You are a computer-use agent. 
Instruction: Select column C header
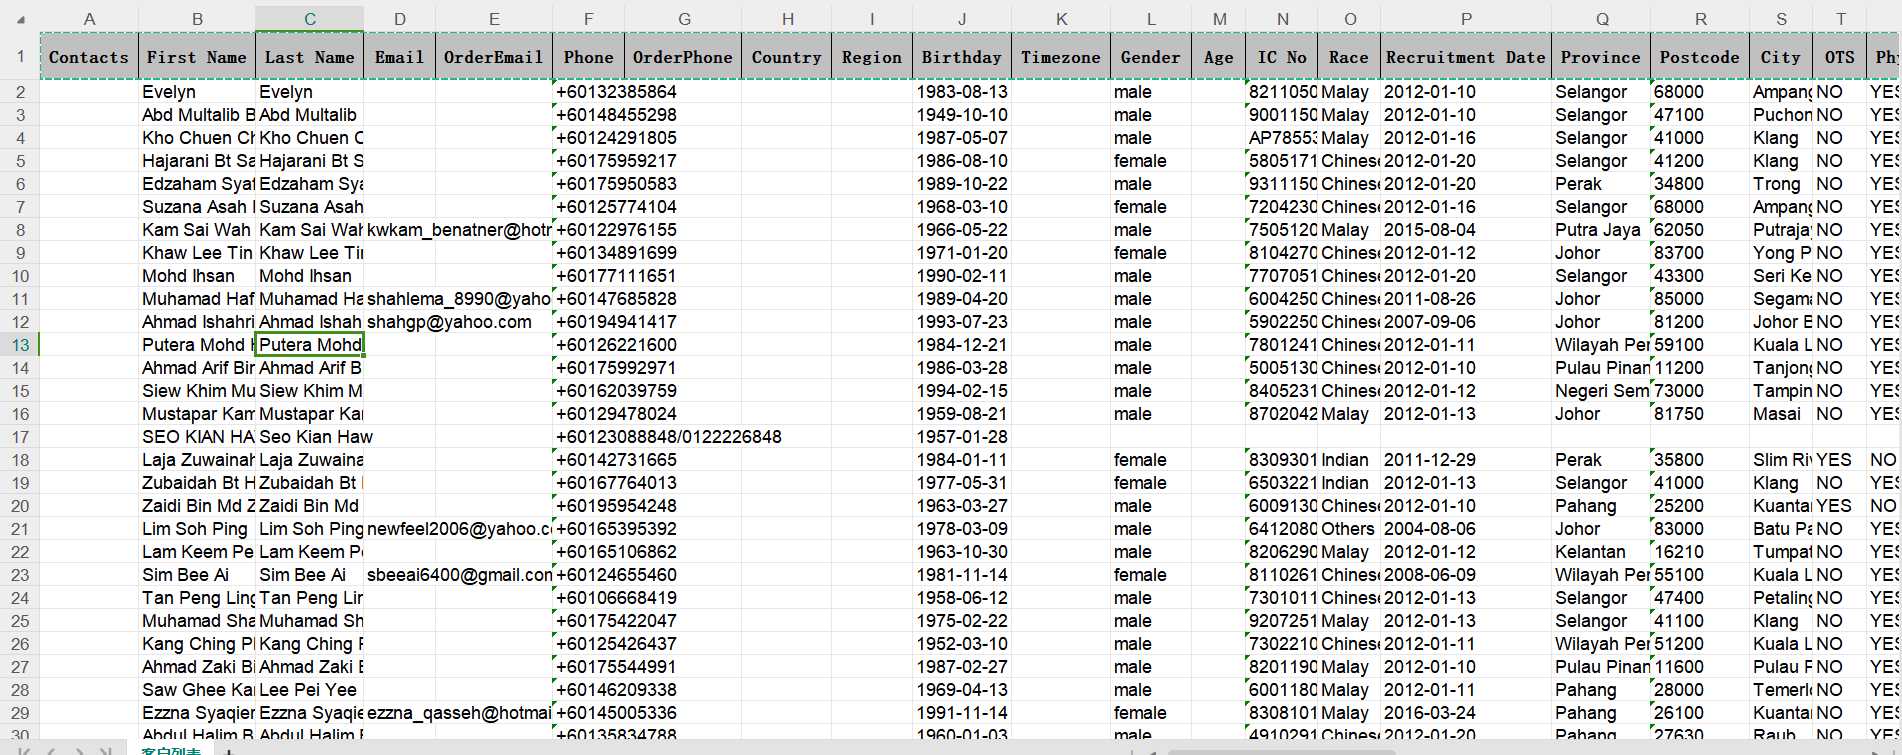(x=310, y=18)
